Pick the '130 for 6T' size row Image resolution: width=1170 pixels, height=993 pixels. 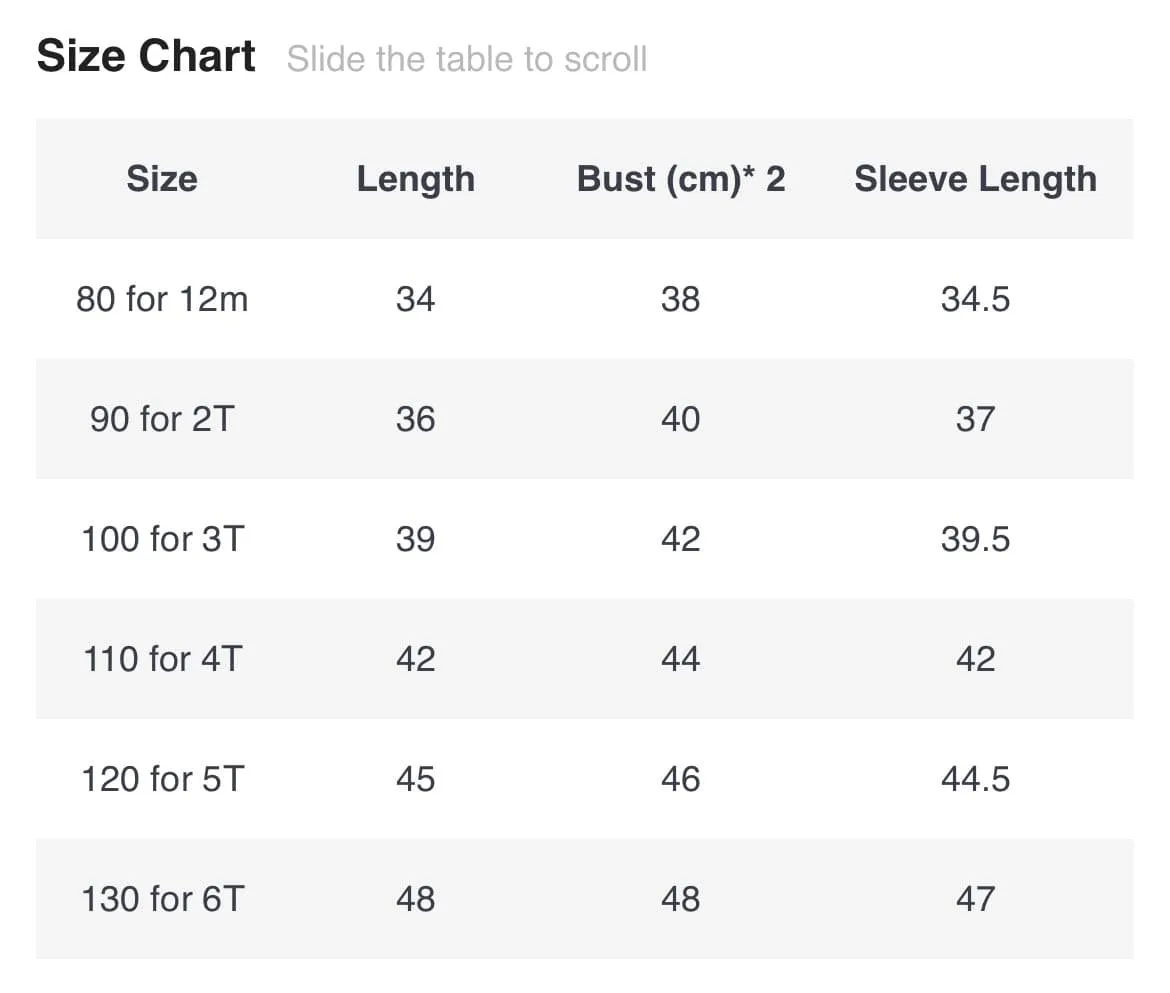pyautogui.click(x=584, y=899)
